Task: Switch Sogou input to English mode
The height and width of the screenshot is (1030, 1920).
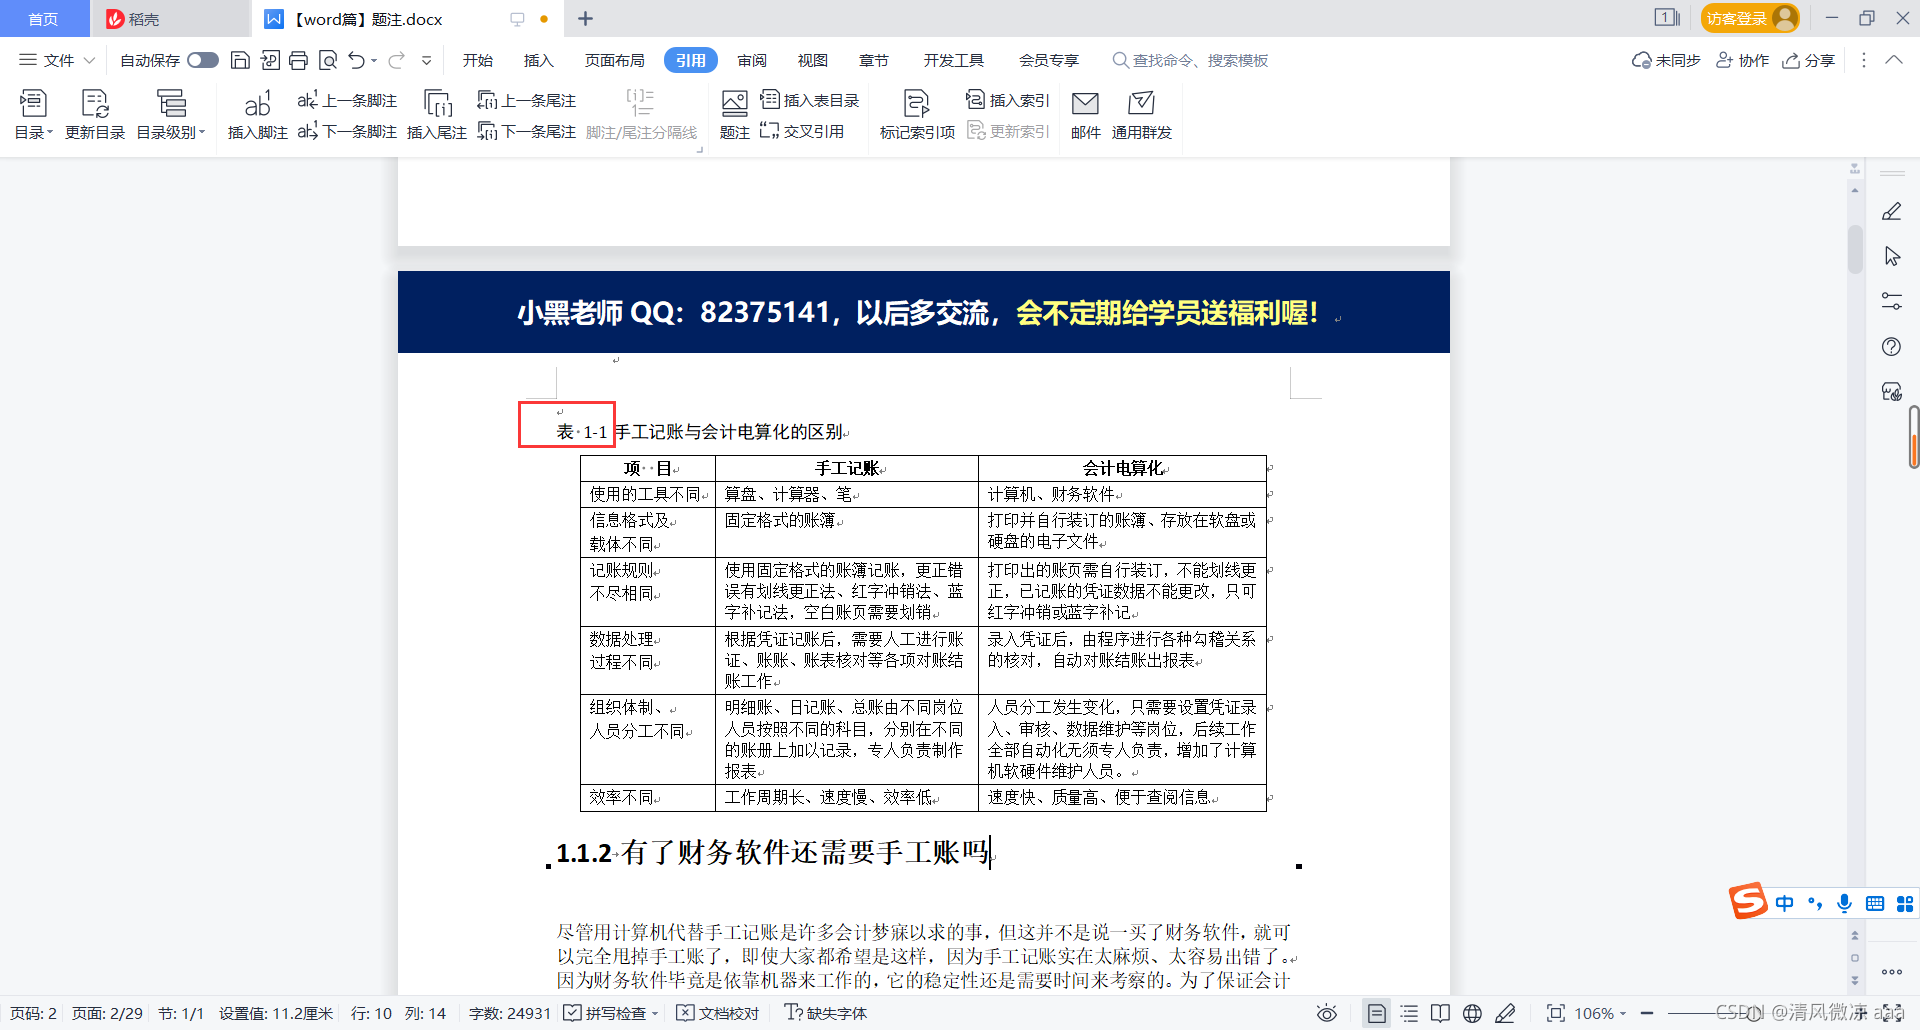Action: point(1784,903)
